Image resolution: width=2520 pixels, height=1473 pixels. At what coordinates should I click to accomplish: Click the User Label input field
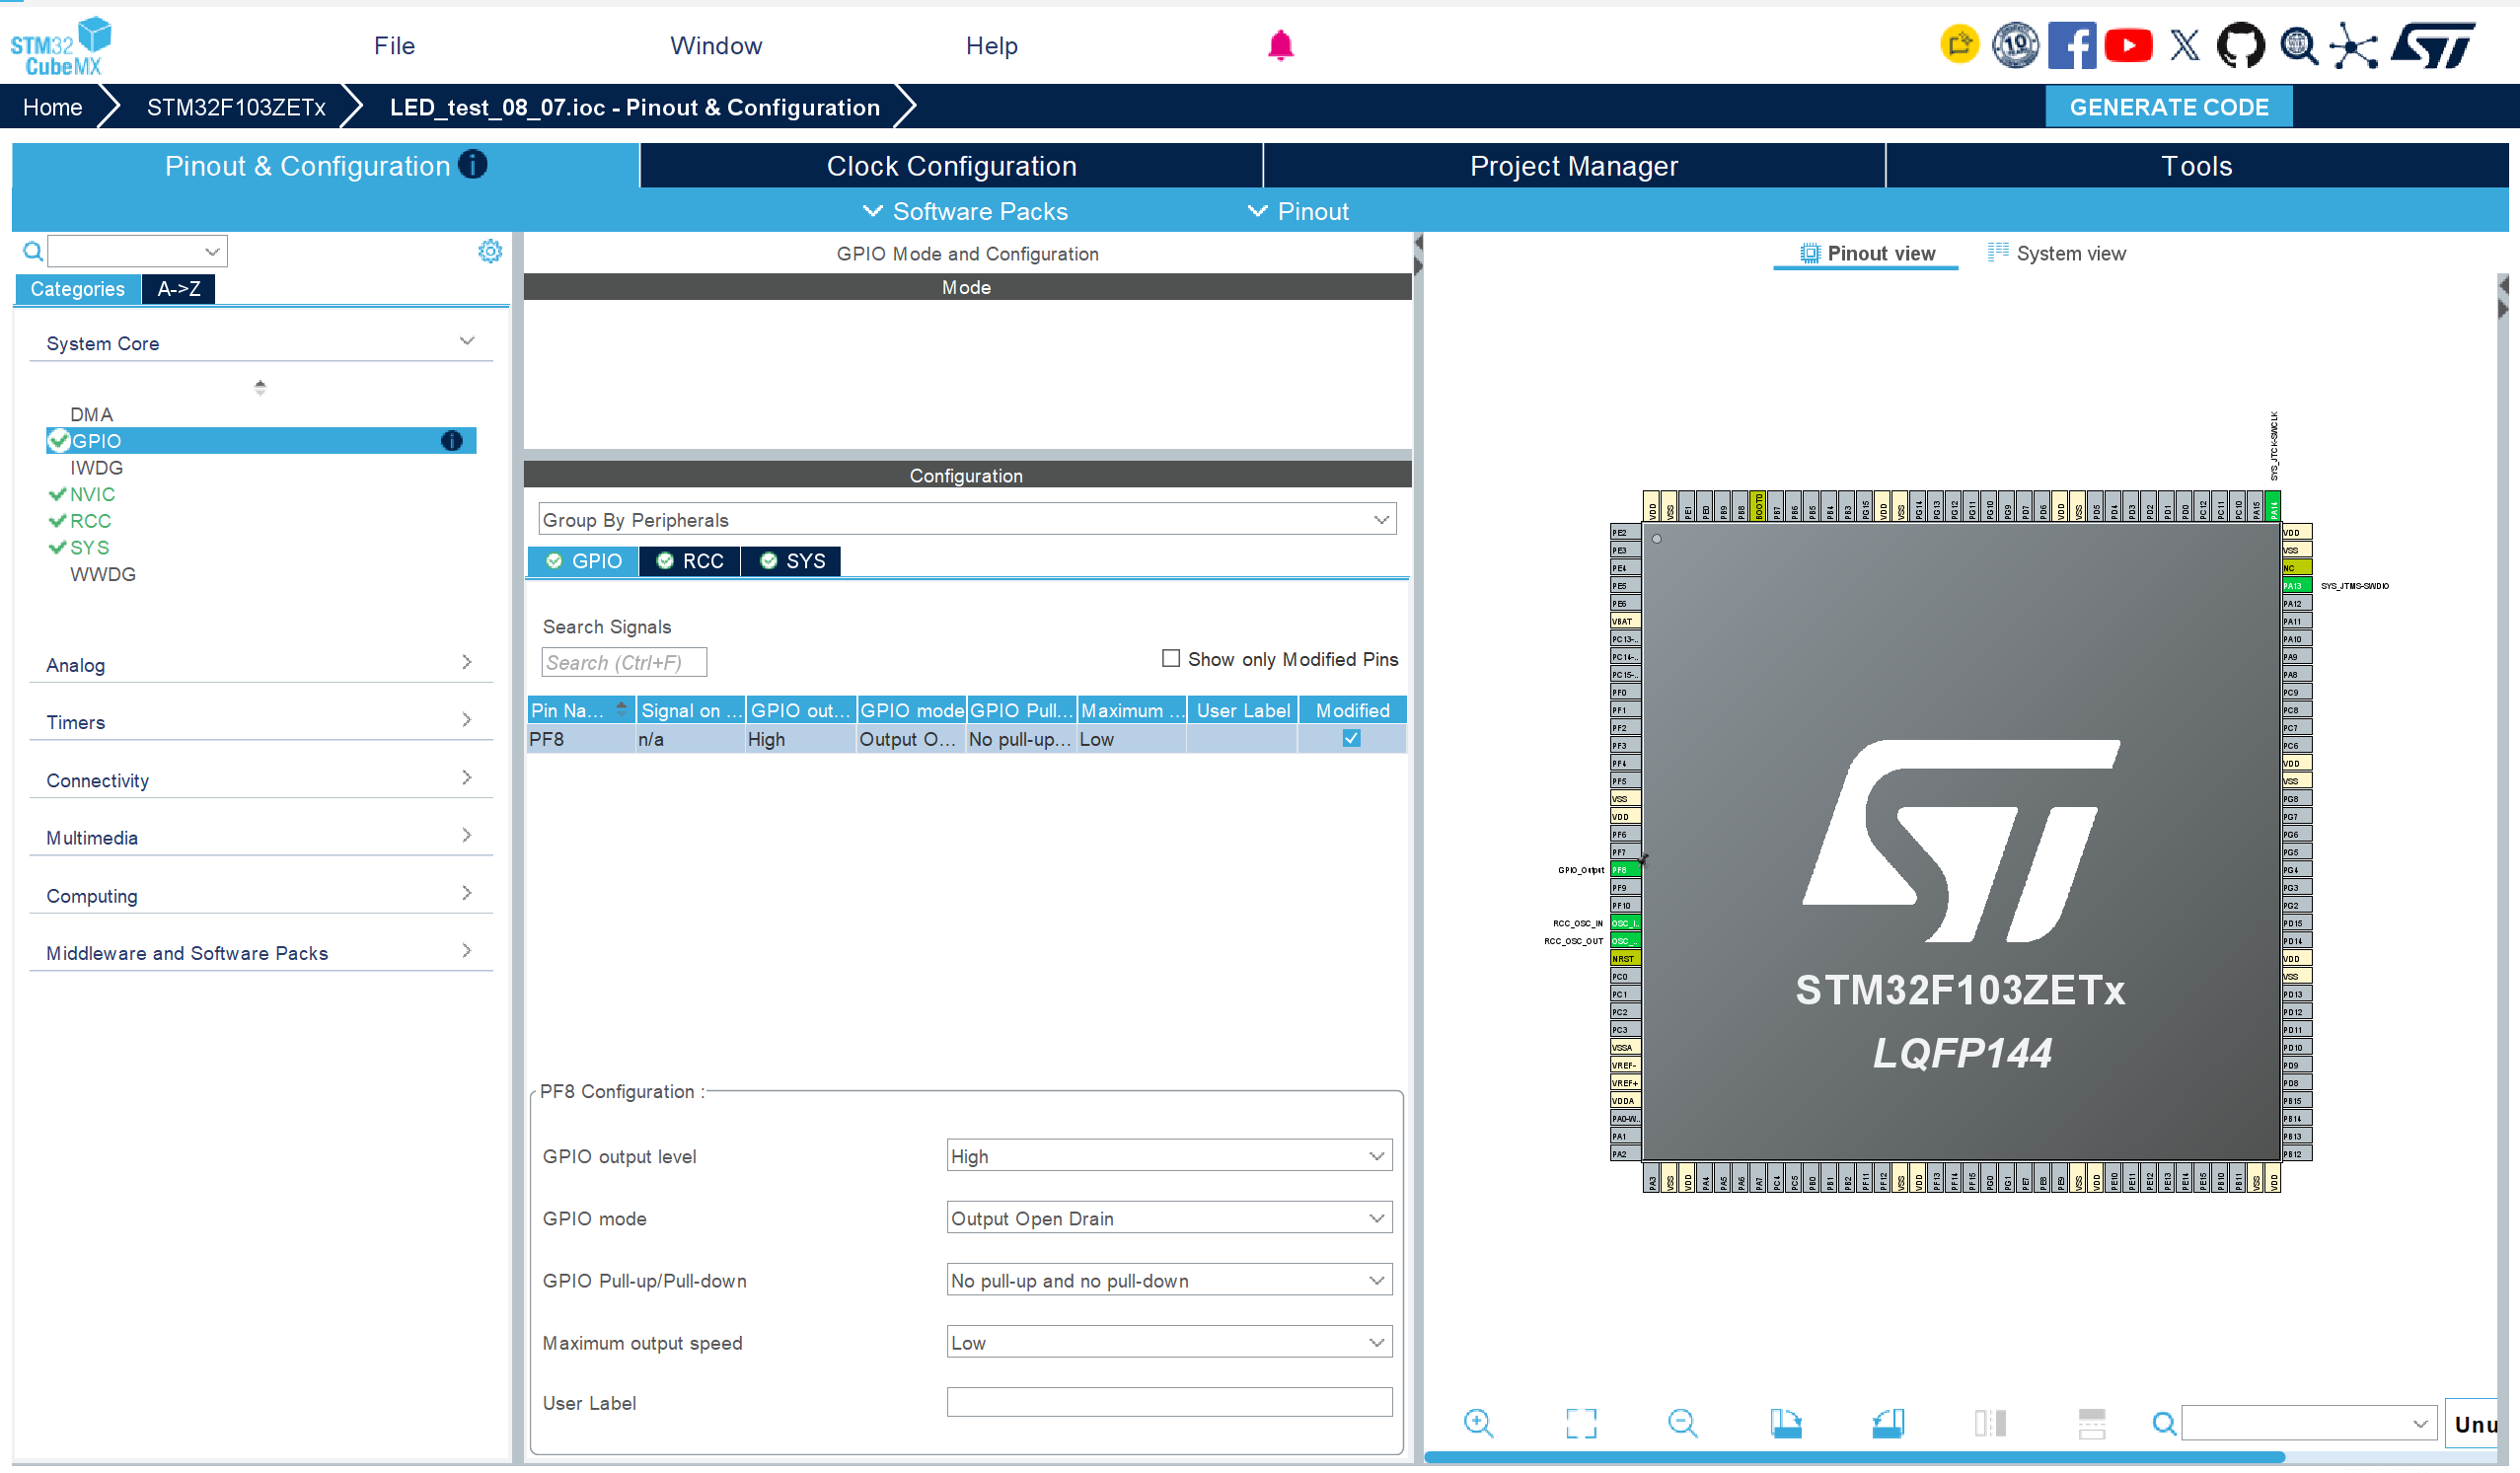1169,1403
